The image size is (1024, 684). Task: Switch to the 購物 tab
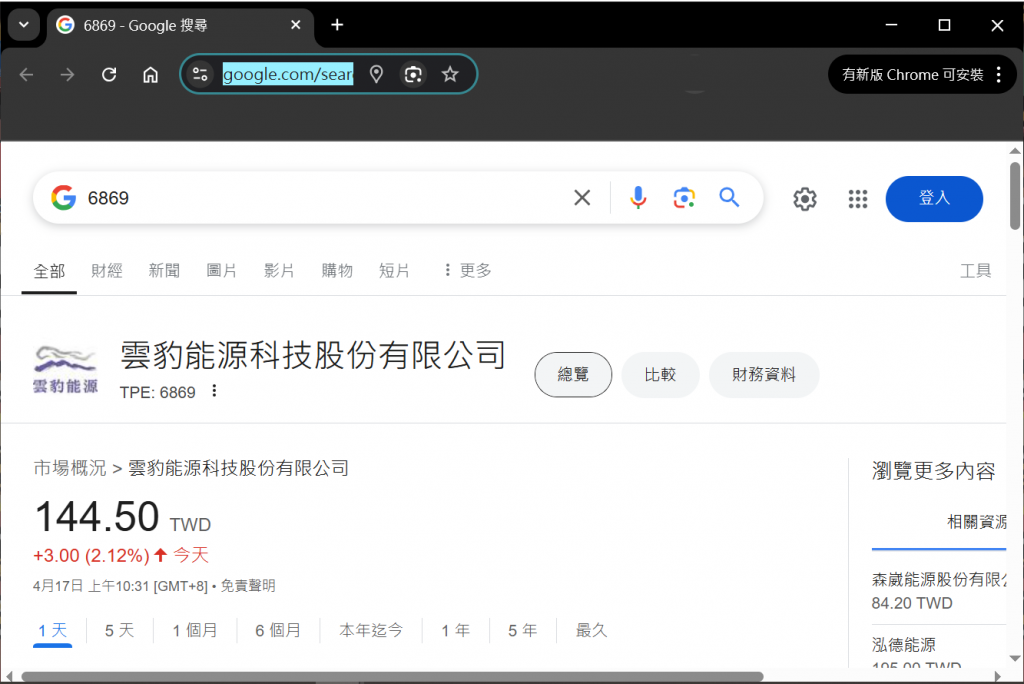coord(337,270)
